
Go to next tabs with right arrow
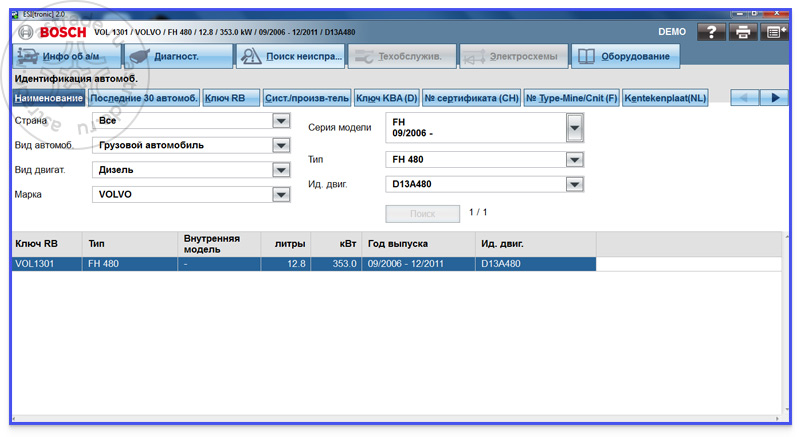[775, 98]
